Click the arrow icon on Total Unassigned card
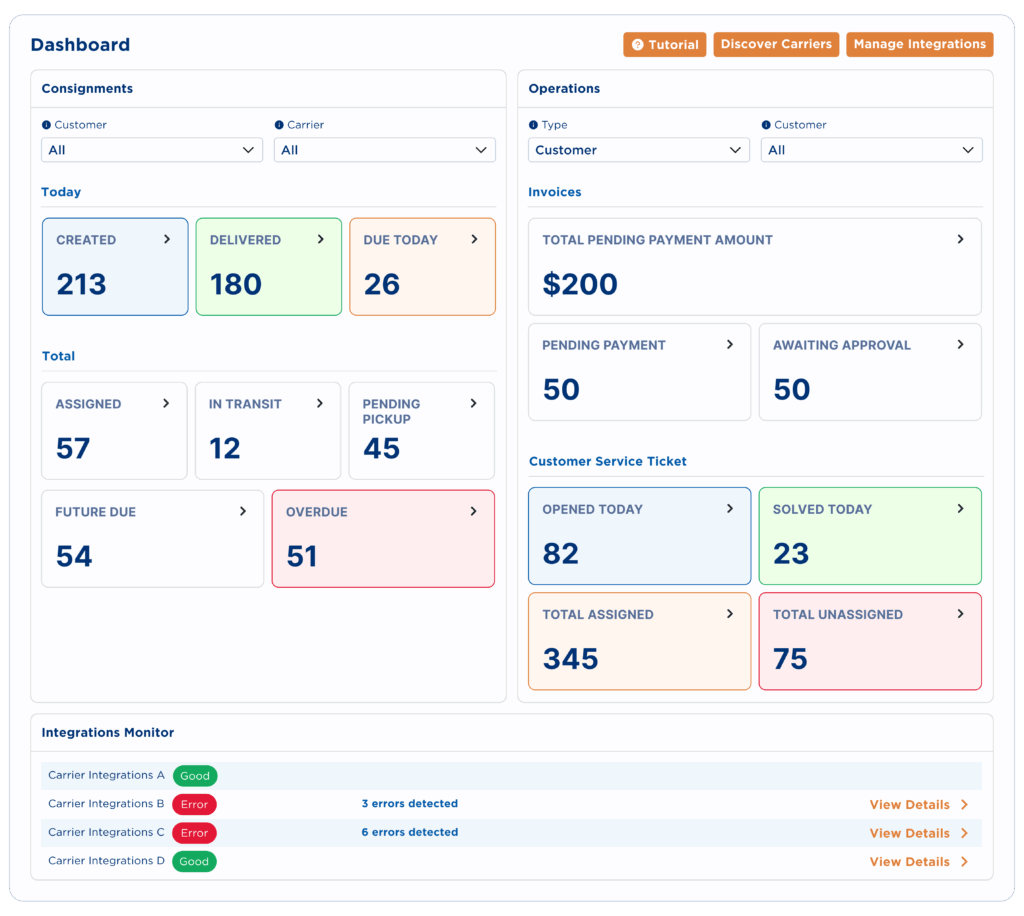The image size is (1024, 916). point(960,614)
